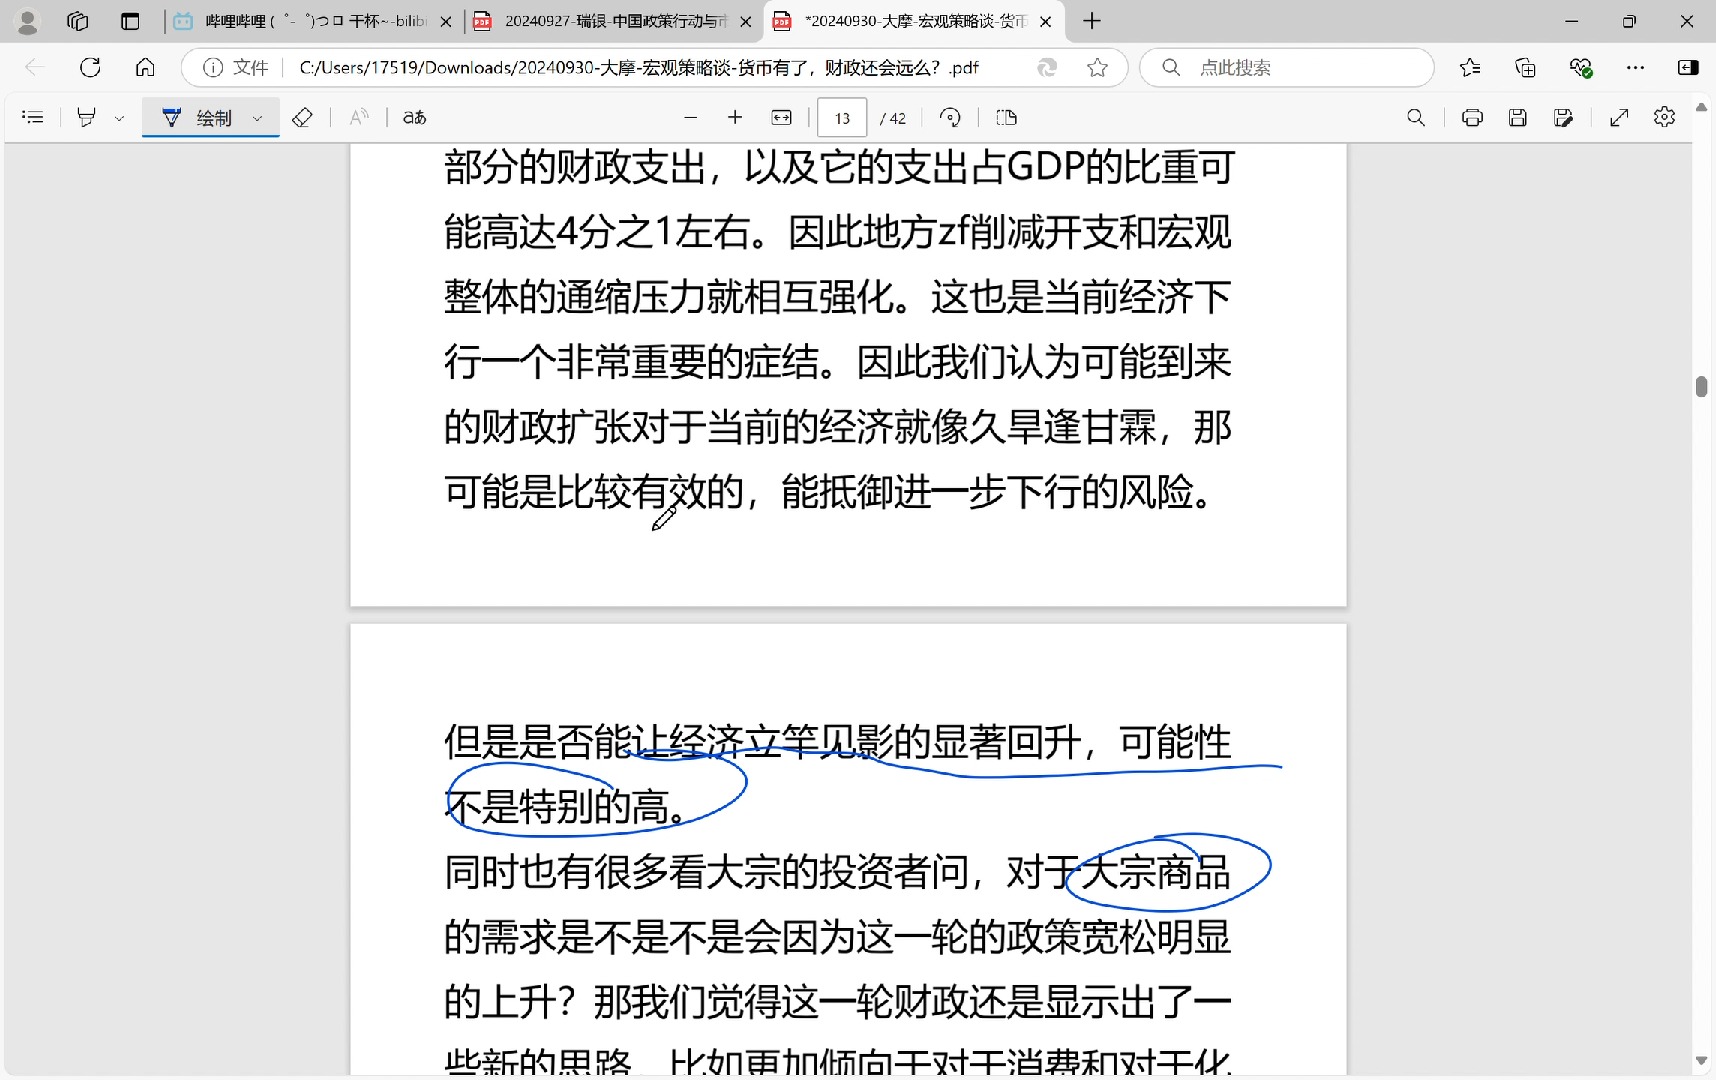Select the highlight tool
This screenshot has height=1080, width=1716.
(x=86, y=118)
